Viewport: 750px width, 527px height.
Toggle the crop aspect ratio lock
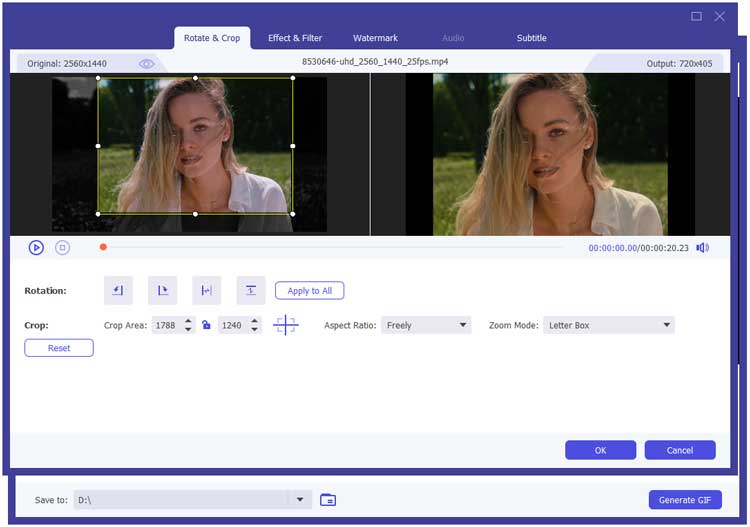point(206,325)
